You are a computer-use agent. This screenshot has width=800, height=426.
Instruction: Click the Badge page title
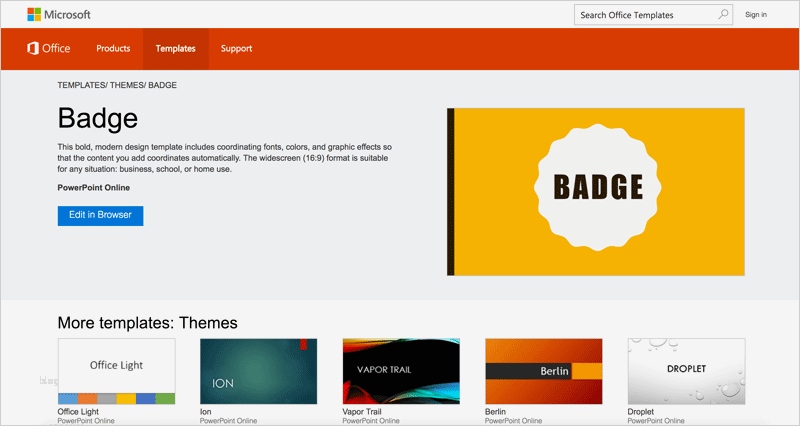[98, 118]
